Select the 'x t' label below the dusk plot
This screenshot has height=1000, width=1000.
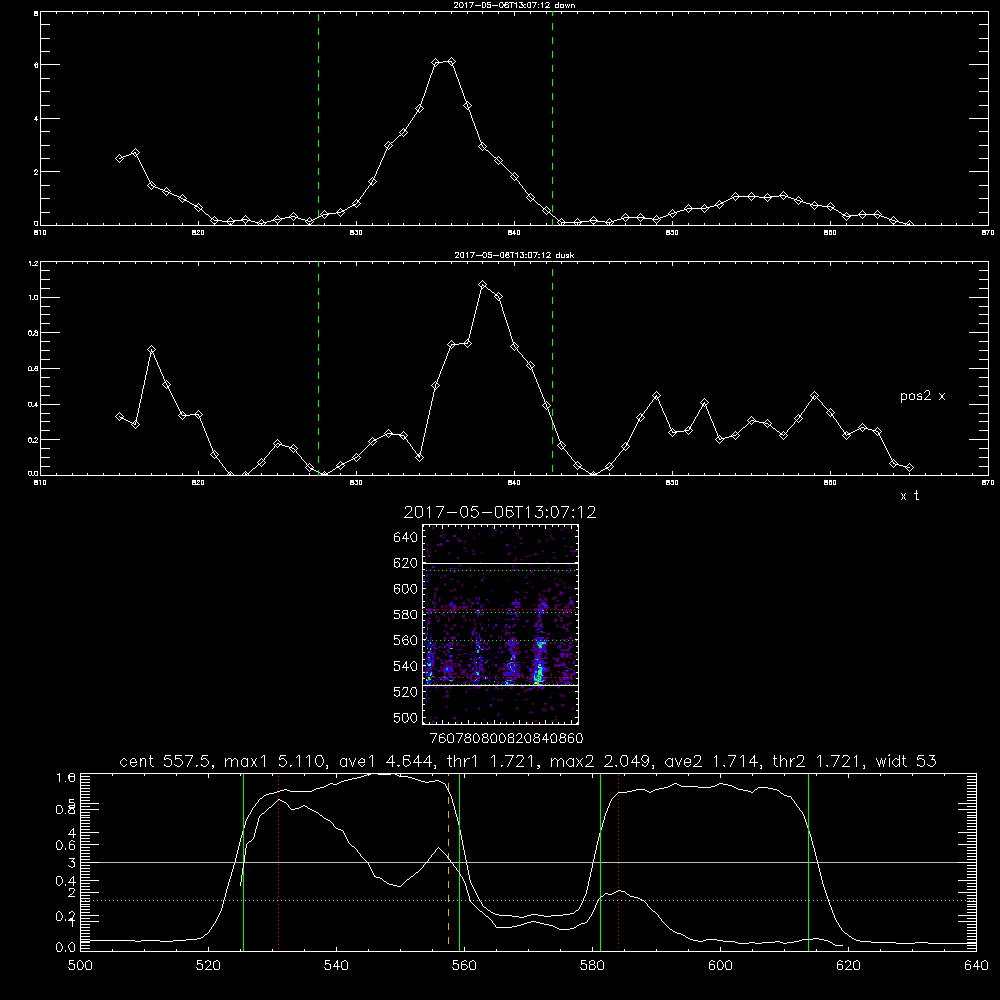pyautogui.click(x=909, y=496)
